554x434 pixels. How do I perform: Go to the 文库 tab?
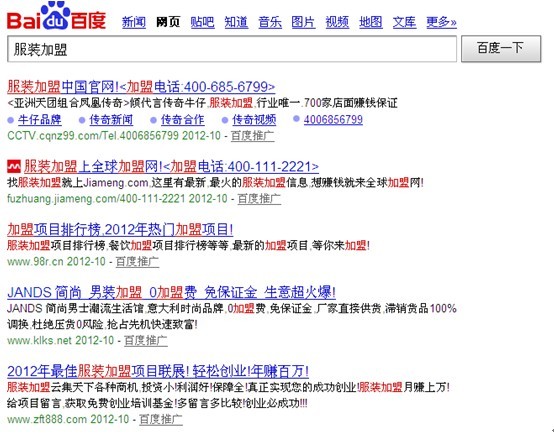[x=404, y=22]
